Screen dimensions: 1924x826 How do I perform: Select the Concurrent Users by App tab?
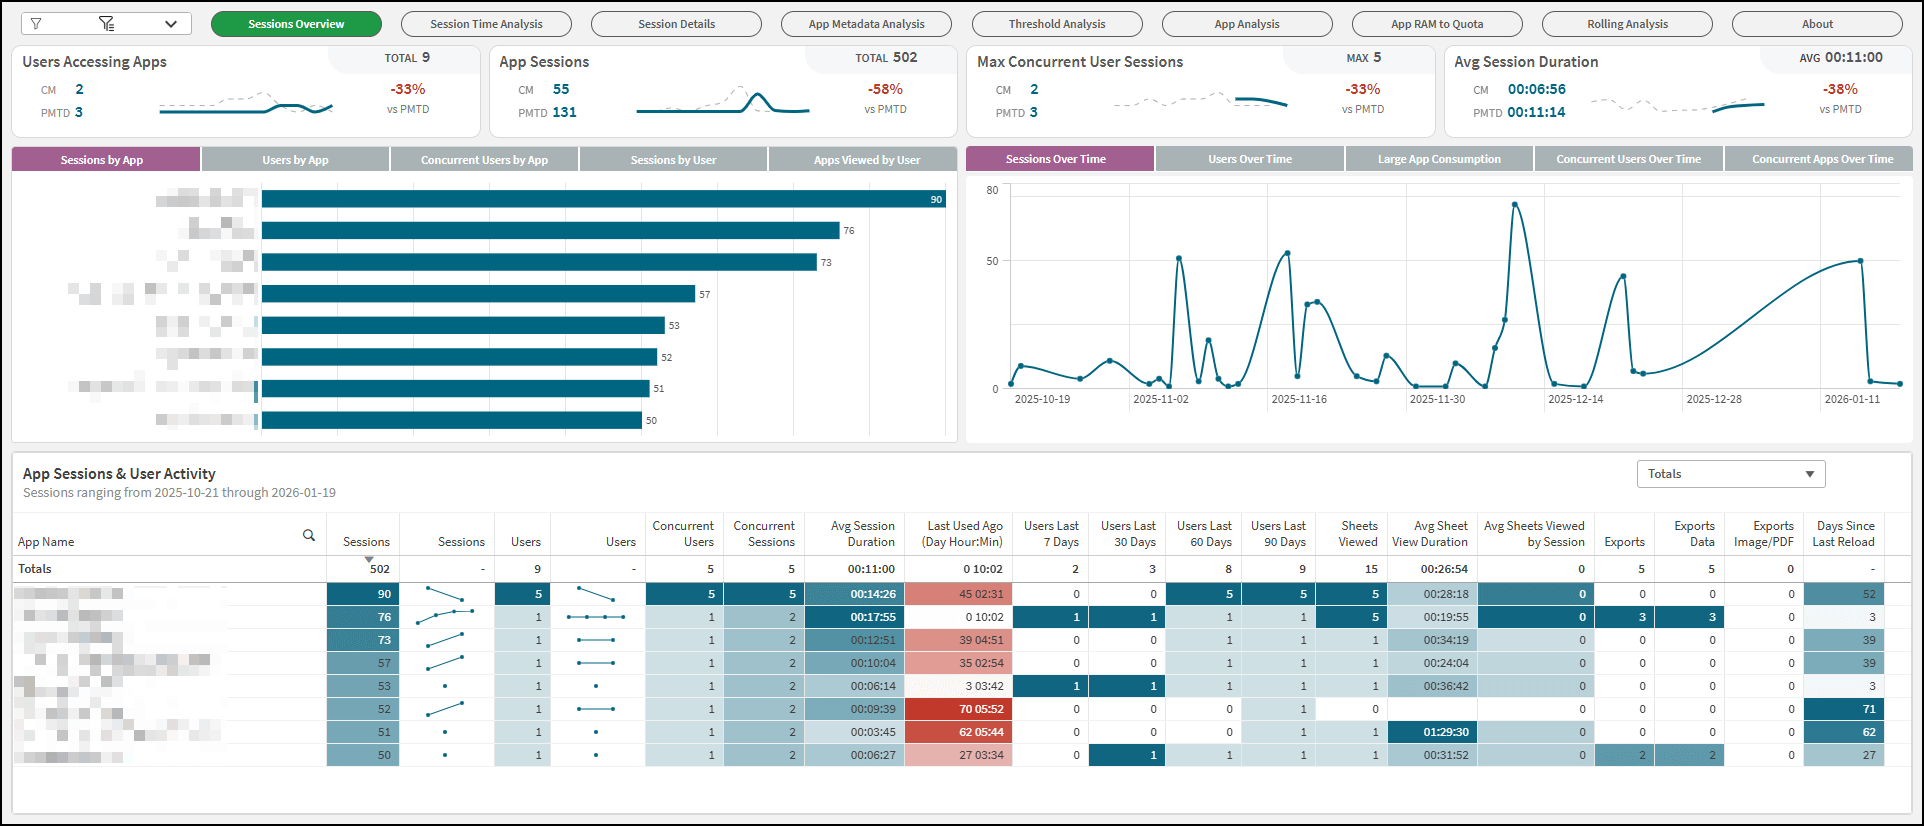[x=484, y=160]
